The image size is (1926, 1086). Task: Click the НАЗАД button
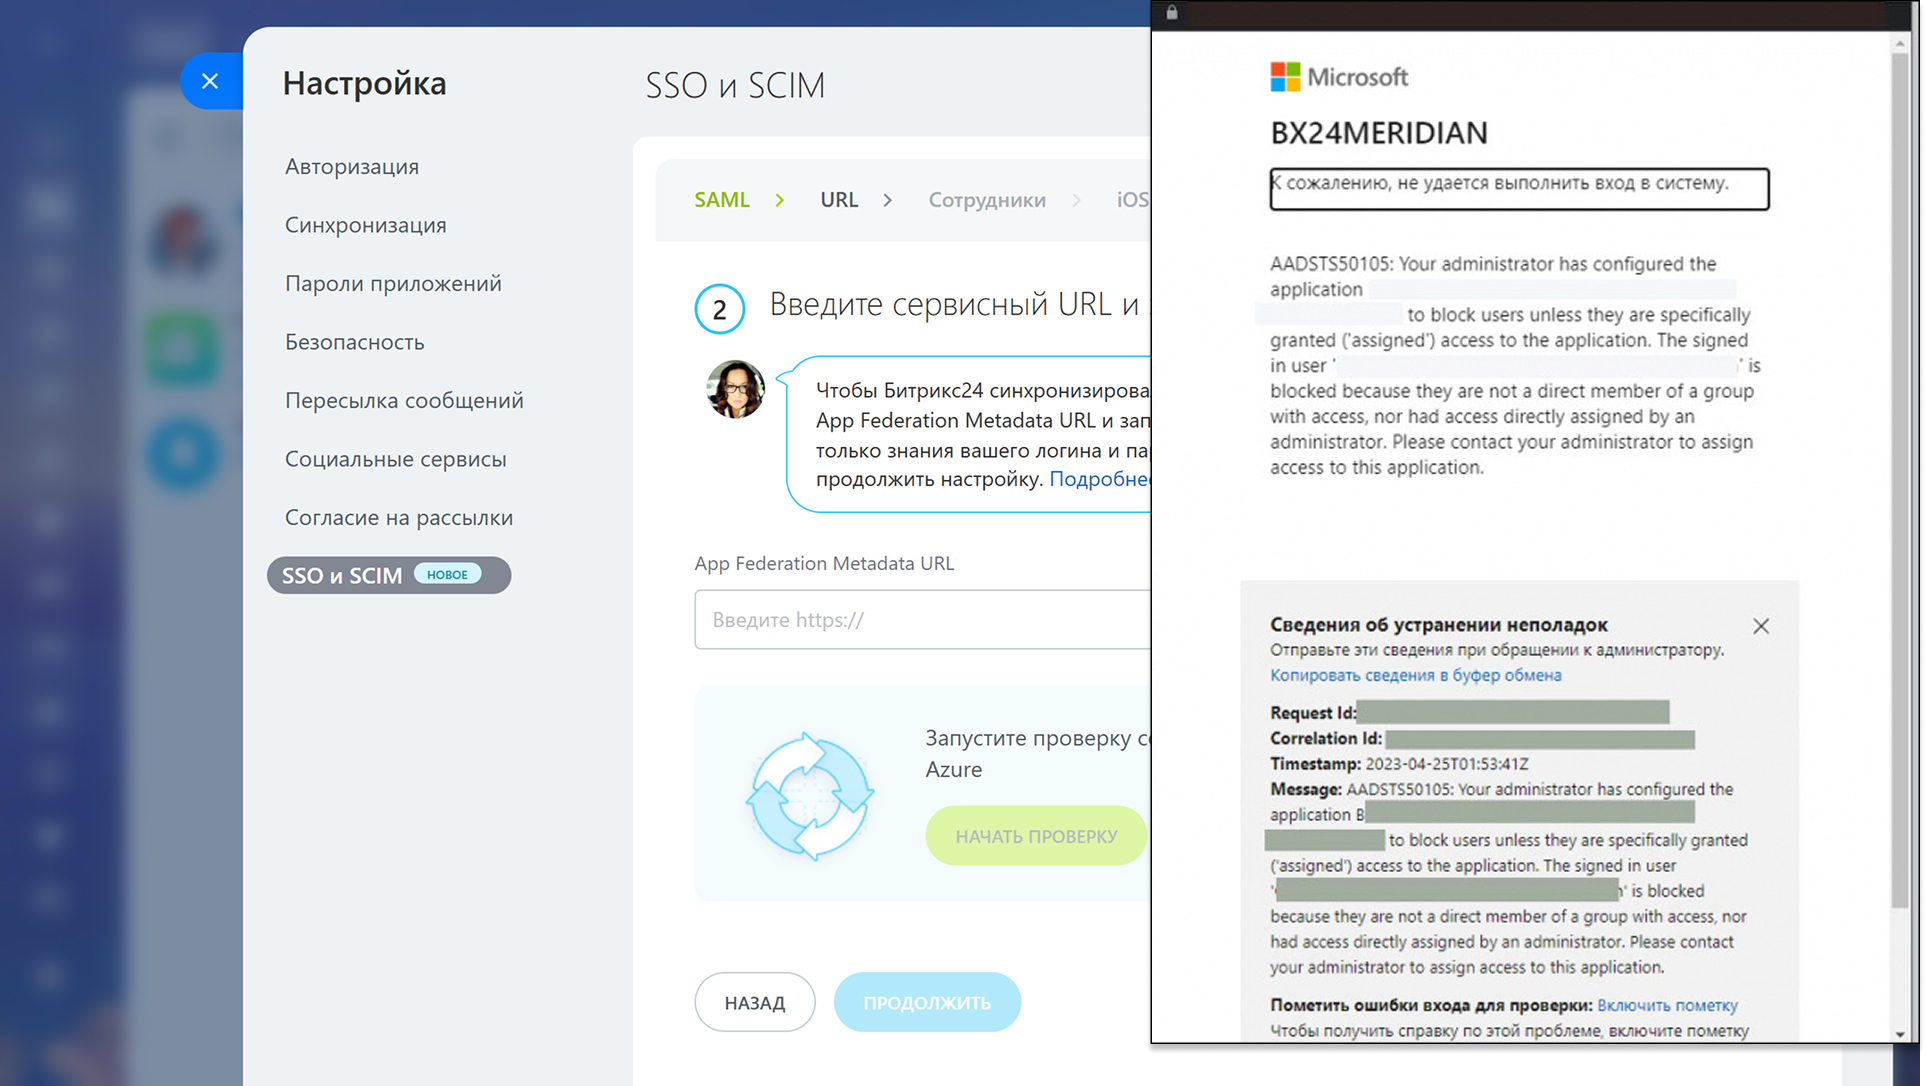click(755, 1002)
